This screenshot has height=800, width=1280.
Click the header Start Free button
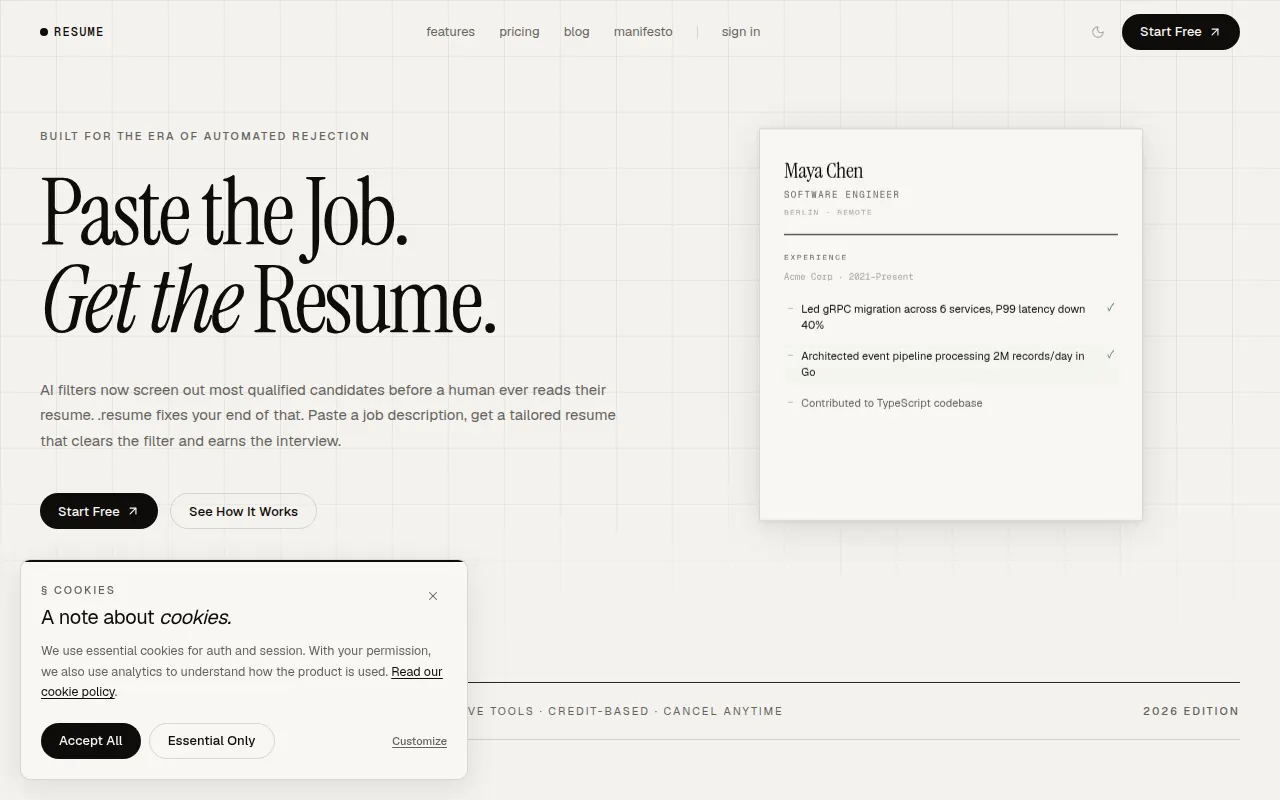[1181, 32]
